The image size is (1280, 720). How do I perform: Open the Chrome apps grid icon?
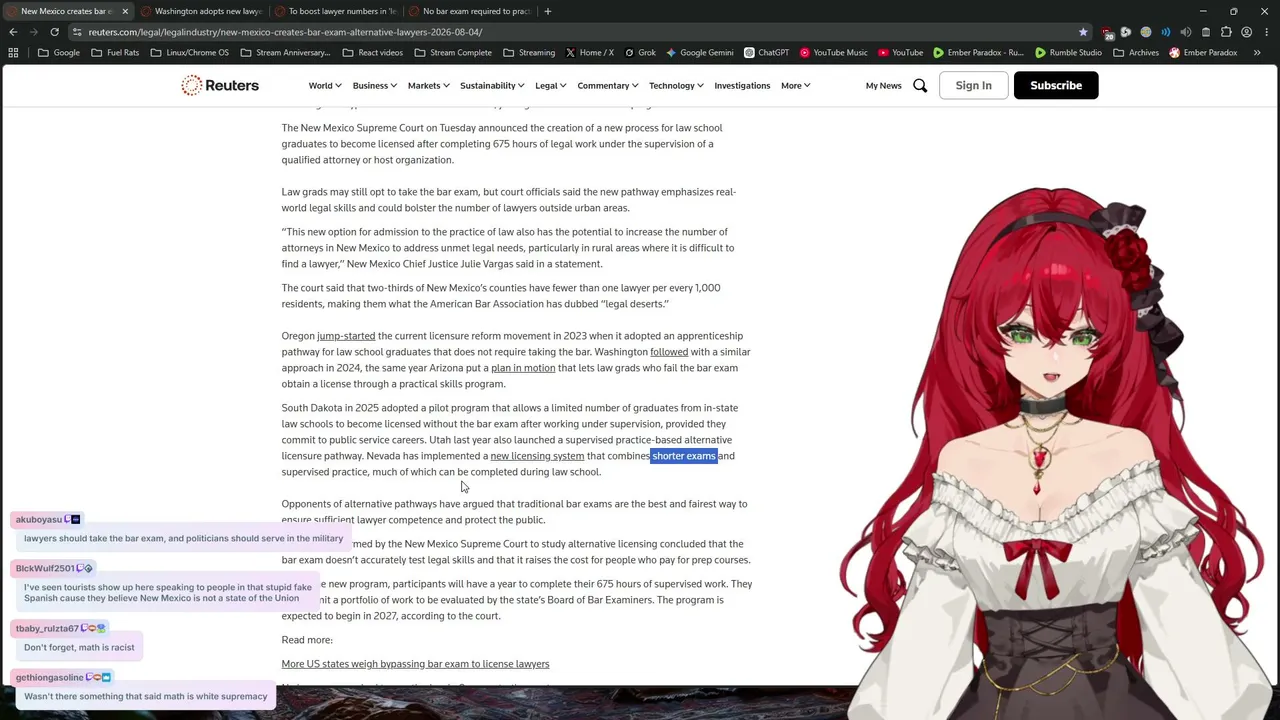[13, 53]
